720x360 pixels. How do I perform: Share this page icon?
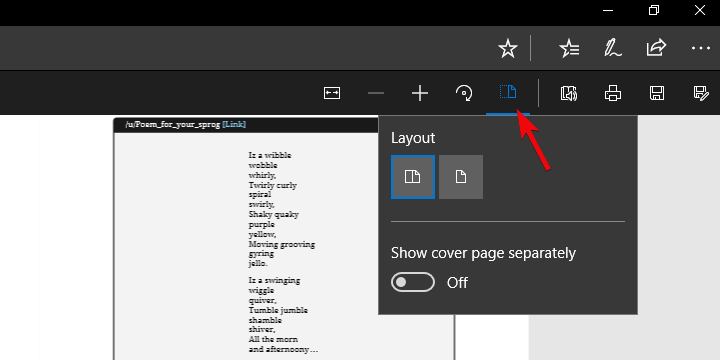(x=656, y=48)
